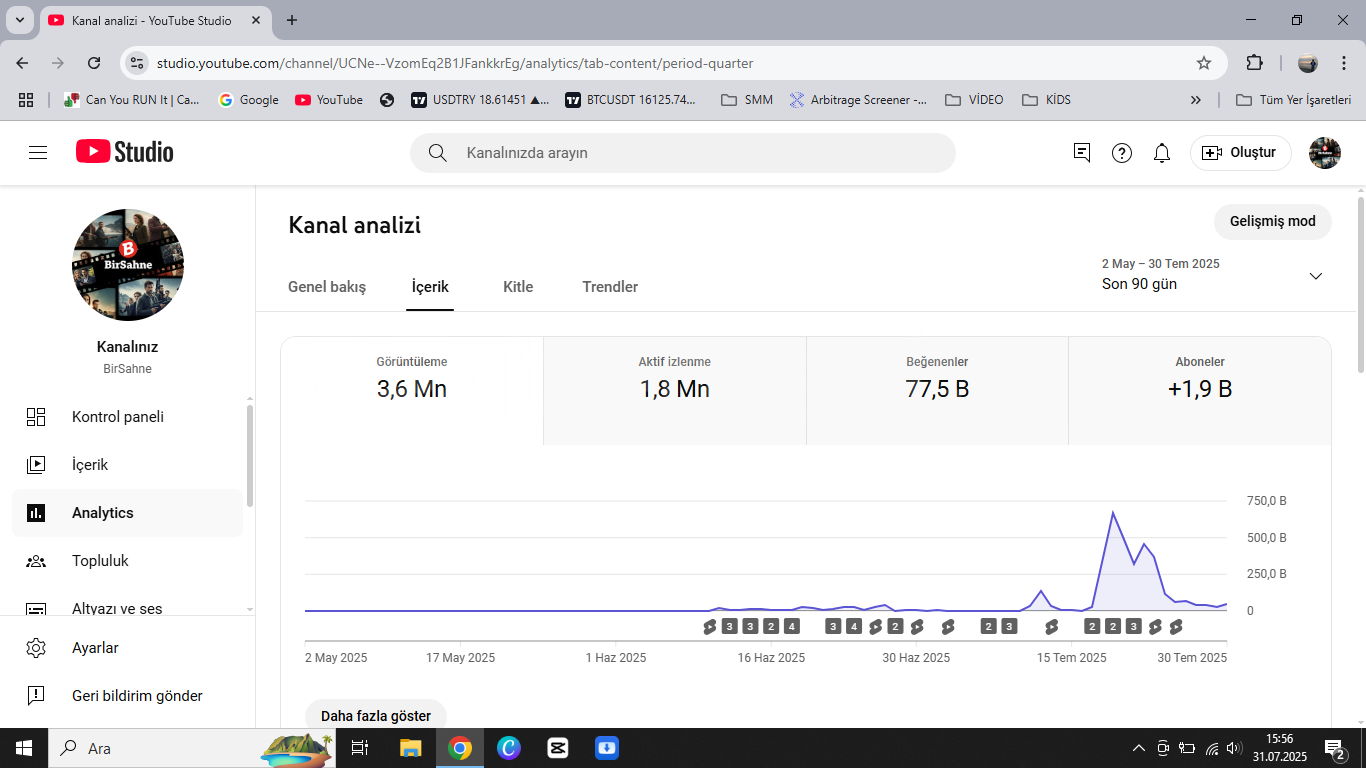Viewport: 1366px width, 768px height.
Task: Open File Explorer from the taskbar
Action: point(411,748)
